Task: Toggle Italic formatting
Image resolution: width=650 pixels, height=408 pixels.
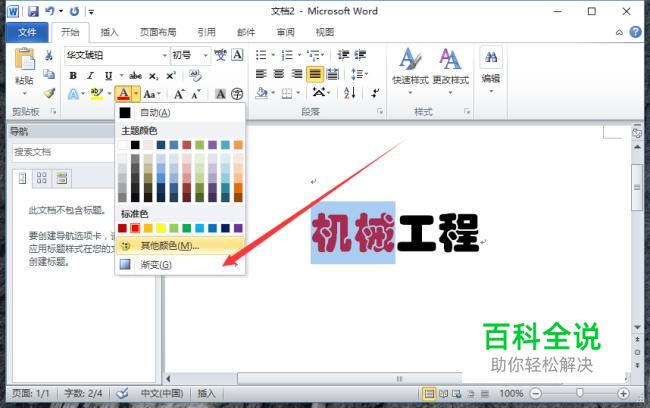Action: click(x=90, y=75)
